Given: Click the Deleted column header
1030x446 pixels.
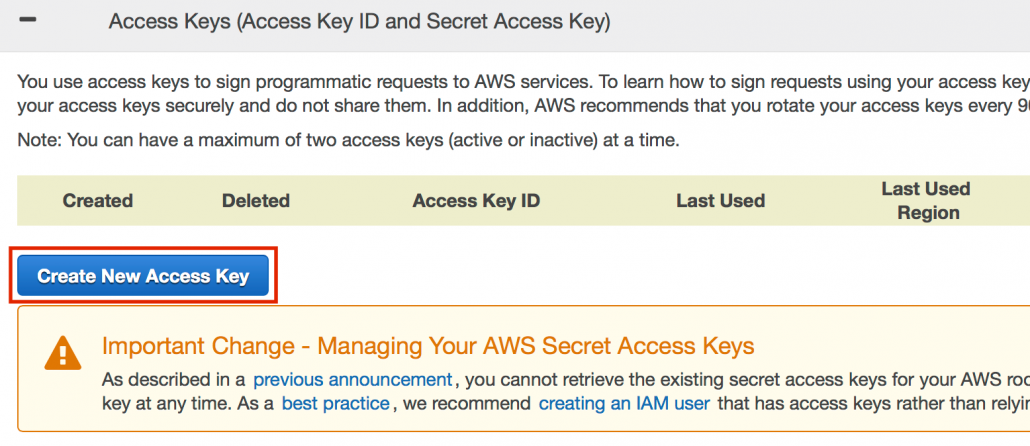Looking at the screenshot, I should coord(256,201).
